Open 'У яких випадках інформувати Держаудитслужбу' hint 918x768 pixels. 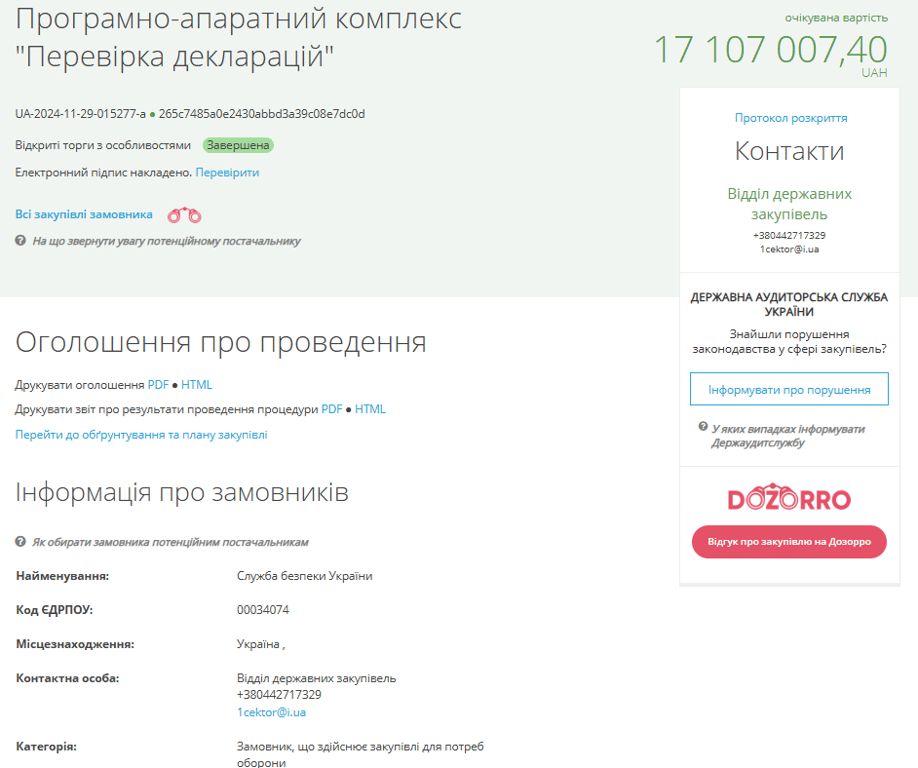788,435
